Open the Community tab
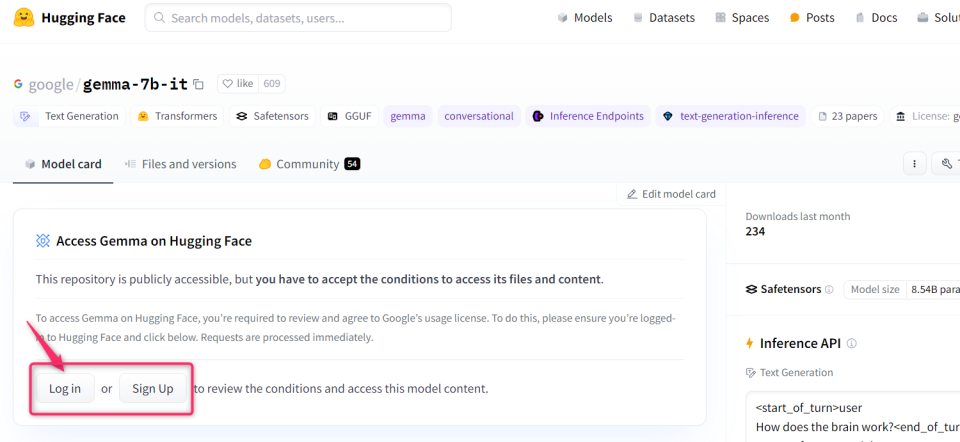This screenshot has height=442, width=960. pyautogui.click(x=308, y=164)
